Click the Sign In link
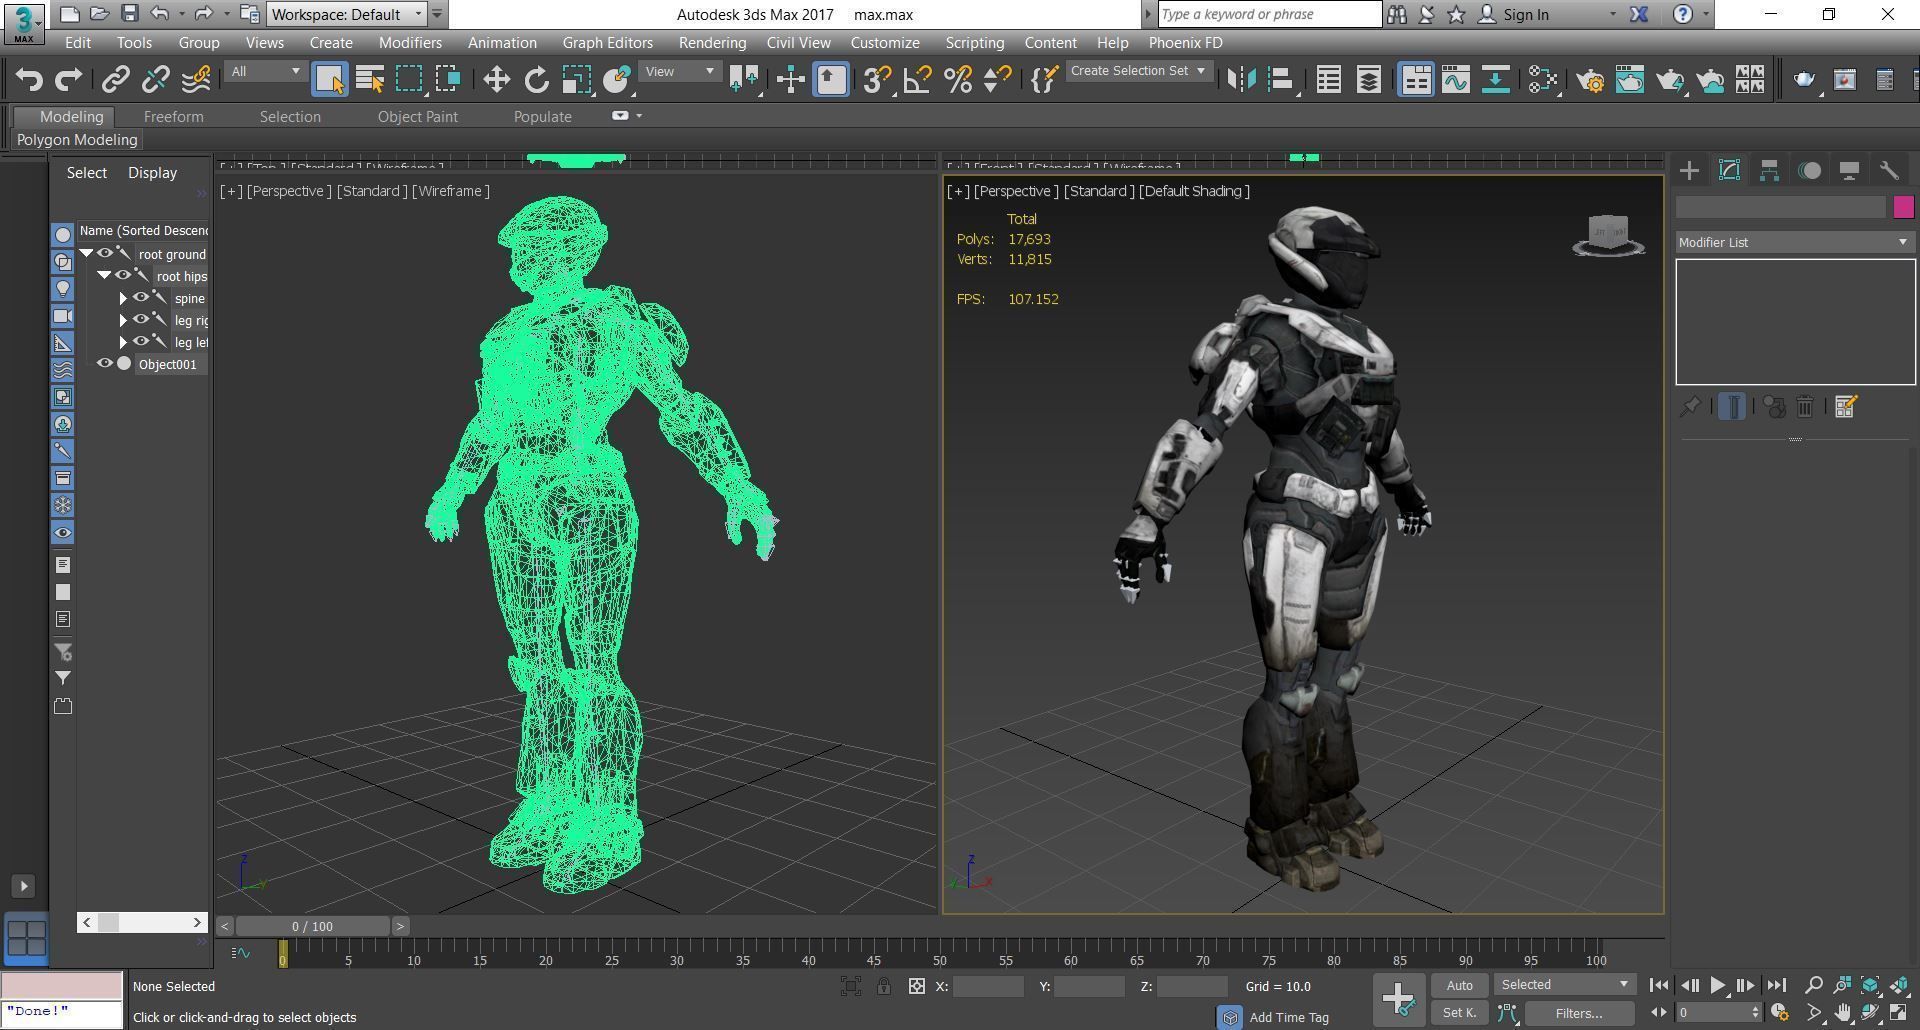 point(1525,14)
